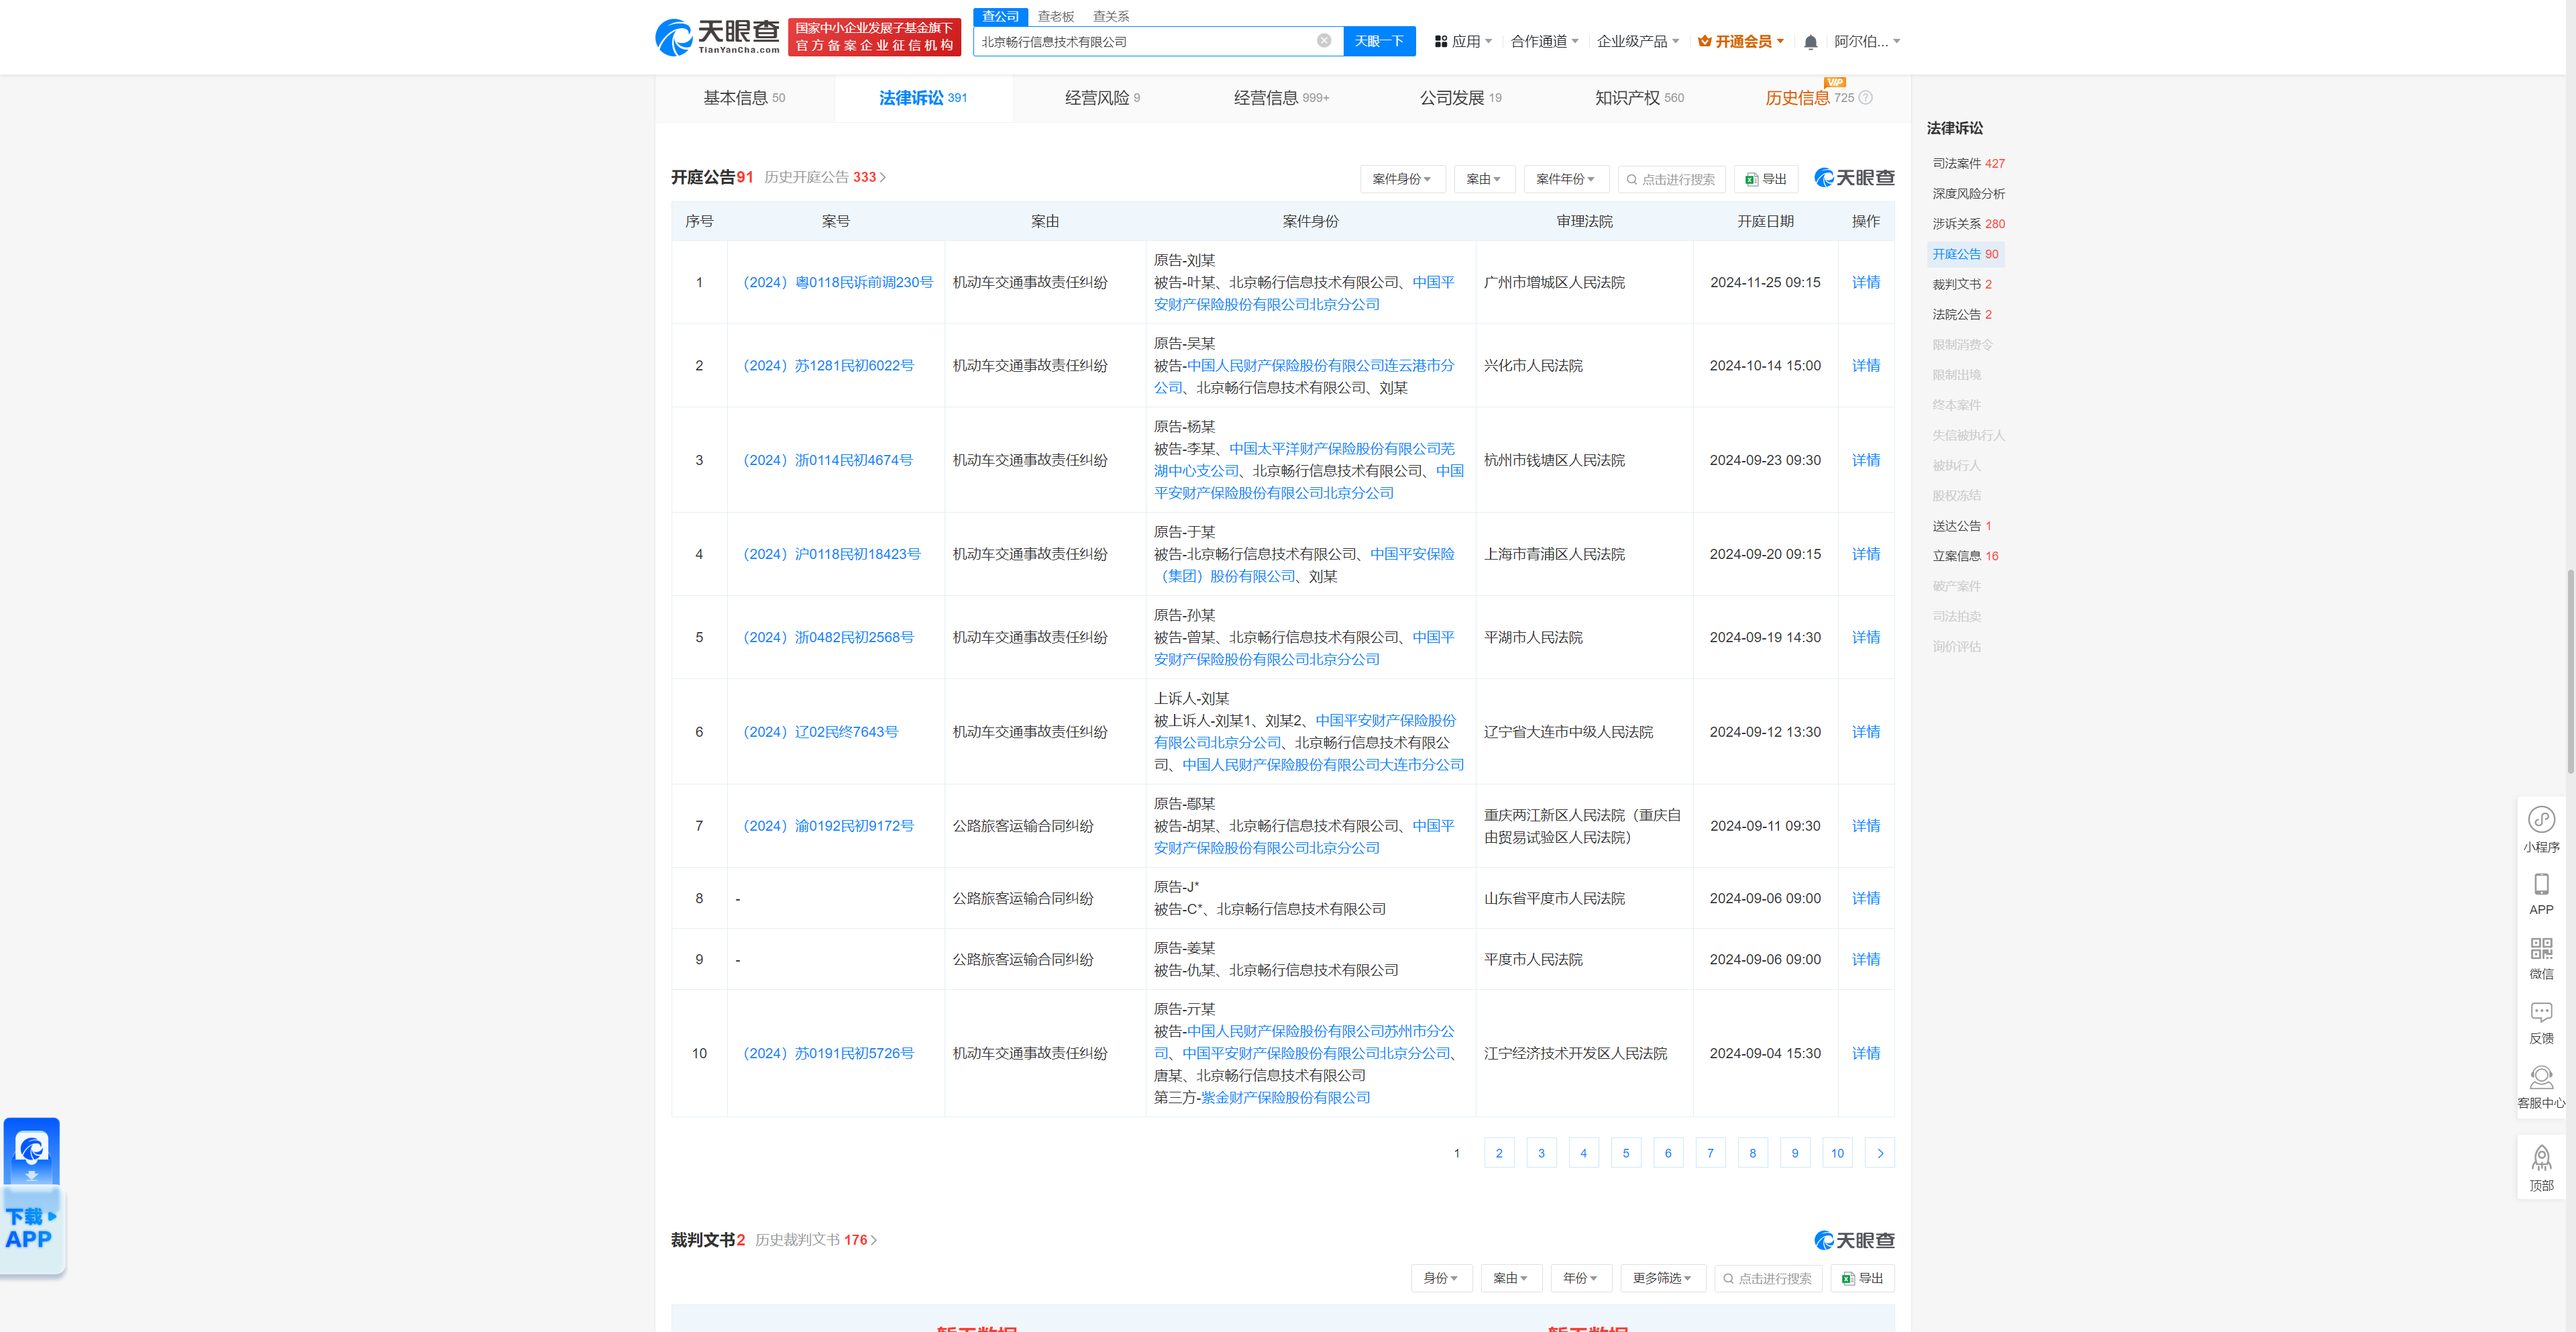Switch to 基本信息 tab
The width and height of the screenshot is (2576, 1332).
744,98
